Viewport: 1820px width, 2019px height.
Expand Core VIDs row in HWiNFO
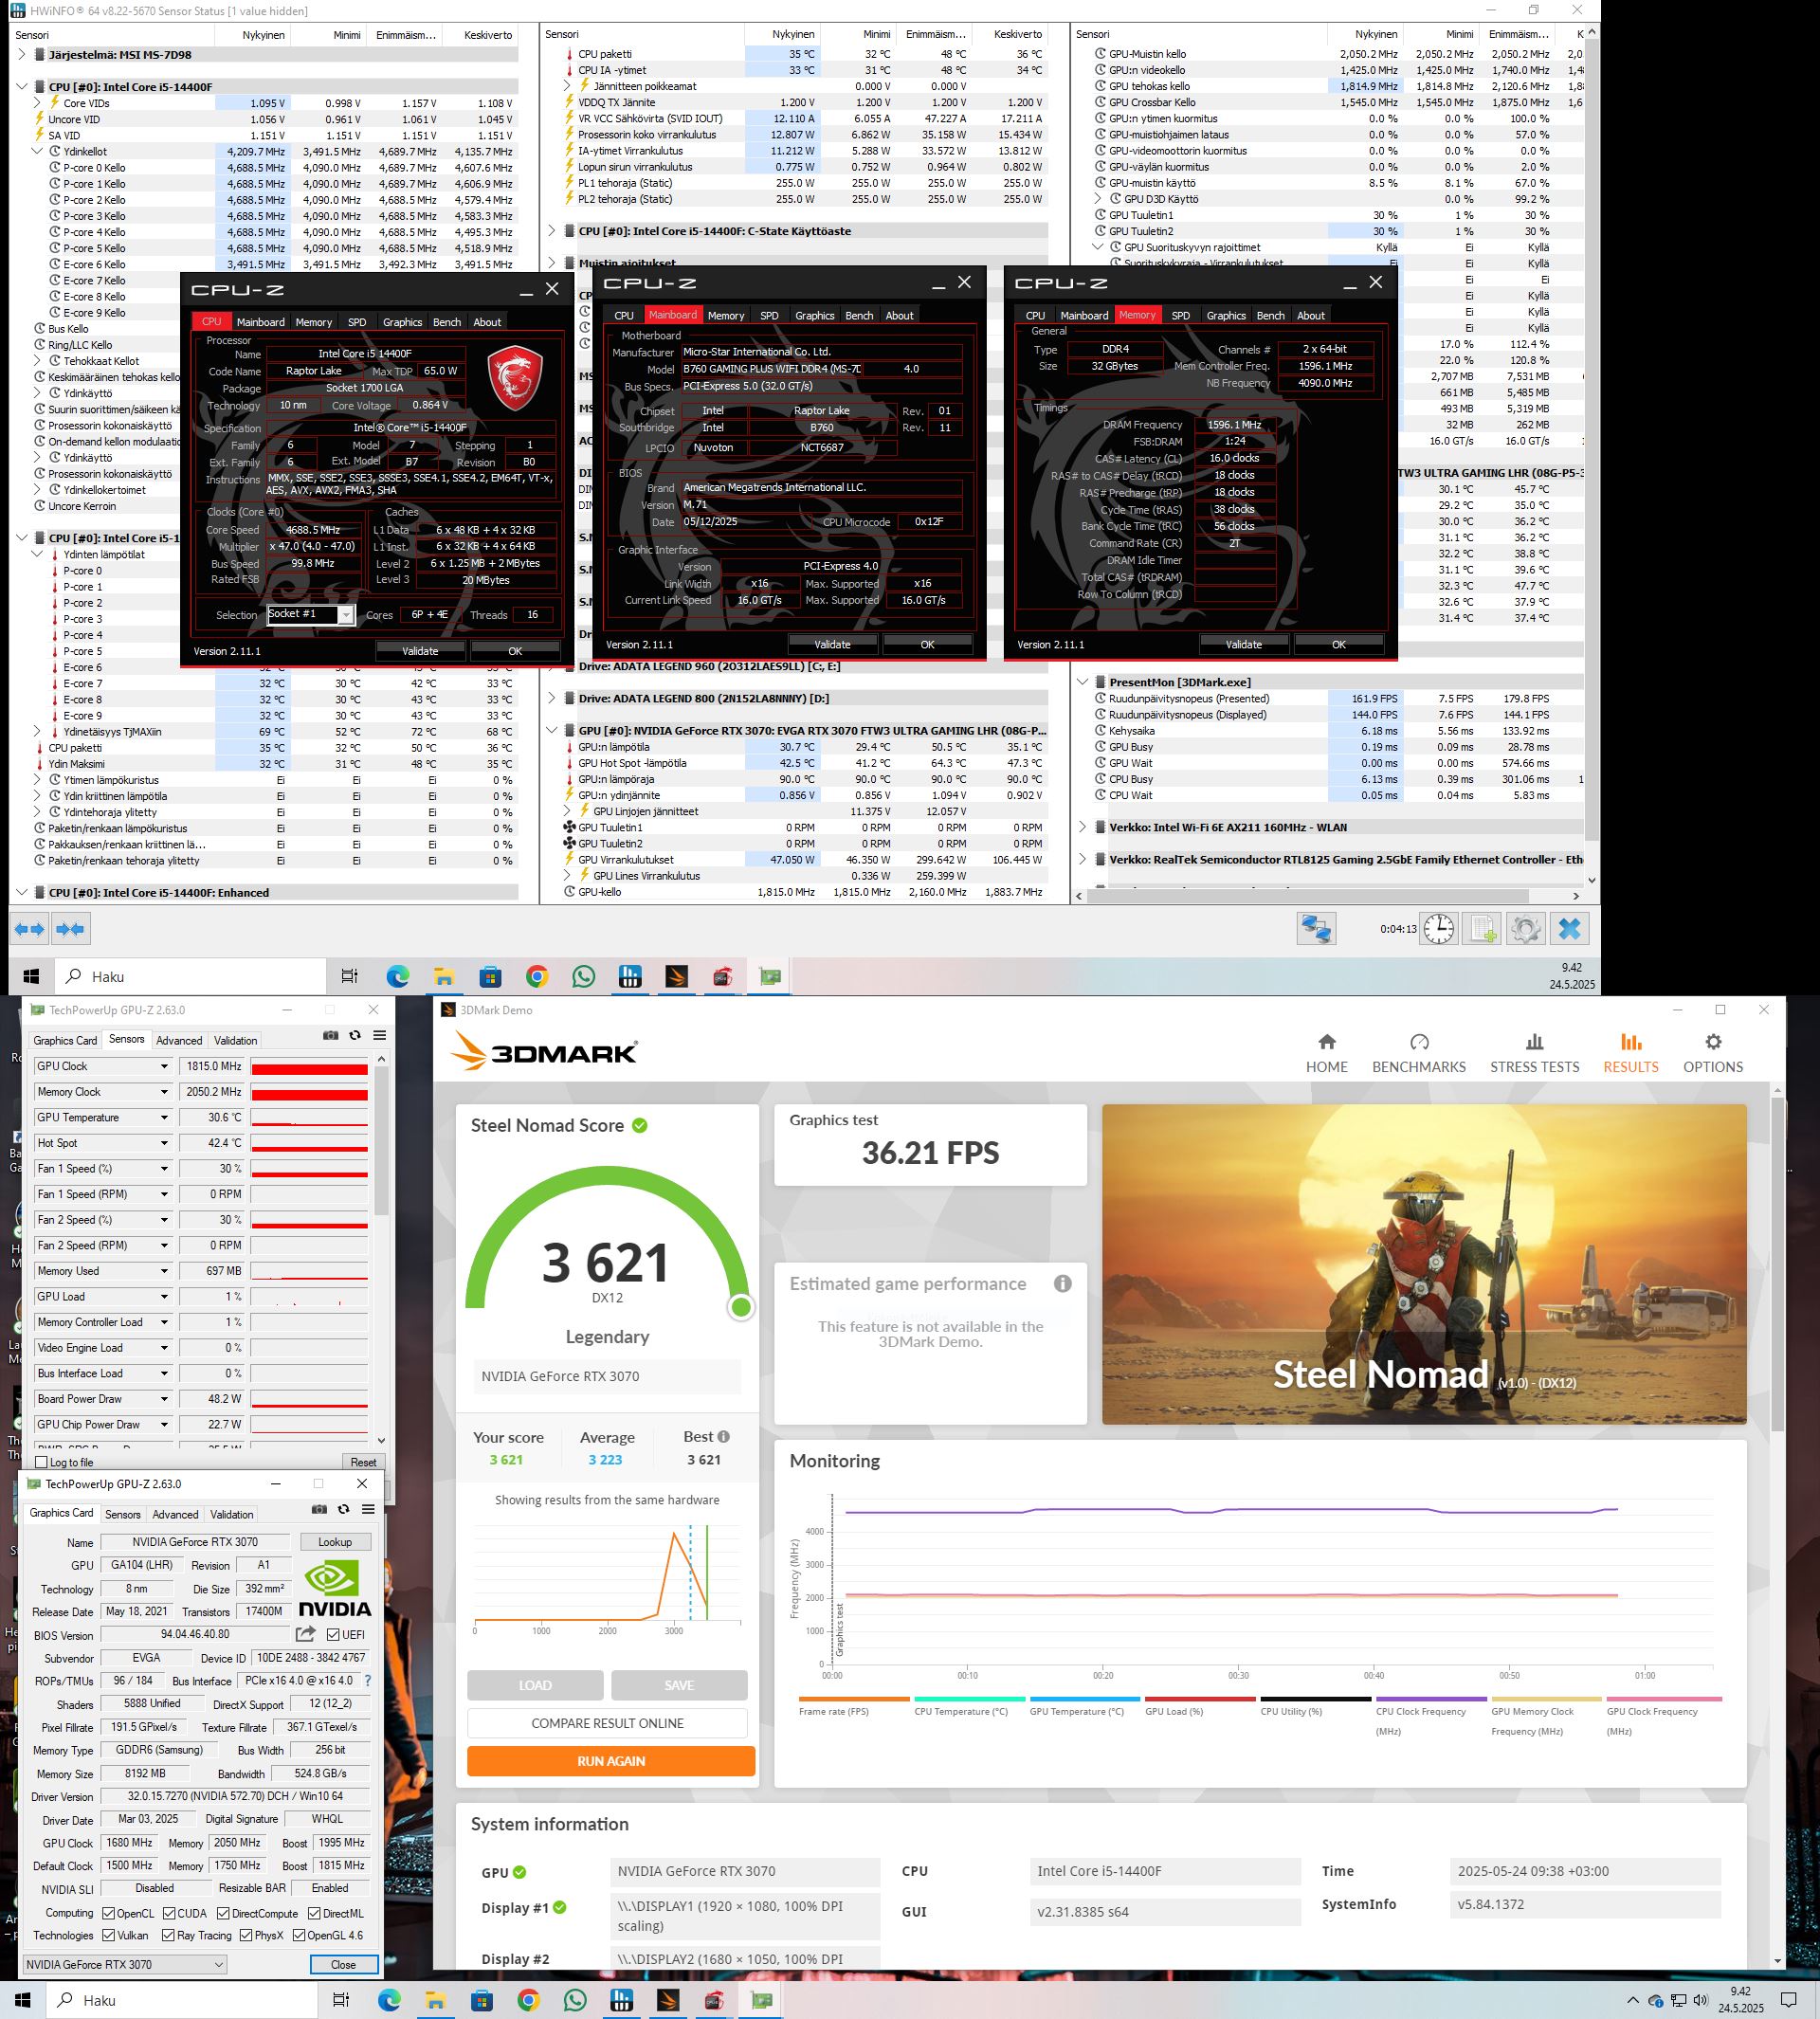tap(38, 102)
